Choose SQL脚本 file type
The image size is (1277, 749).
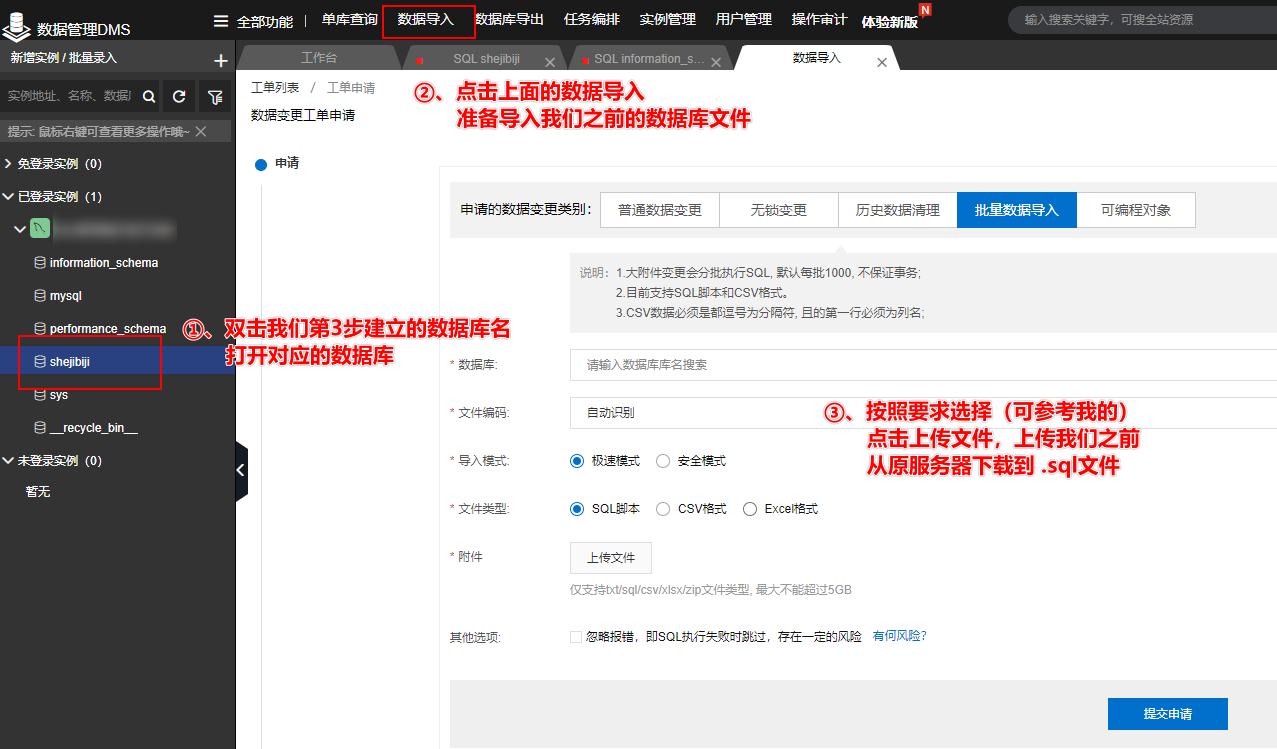coord(576,509)
